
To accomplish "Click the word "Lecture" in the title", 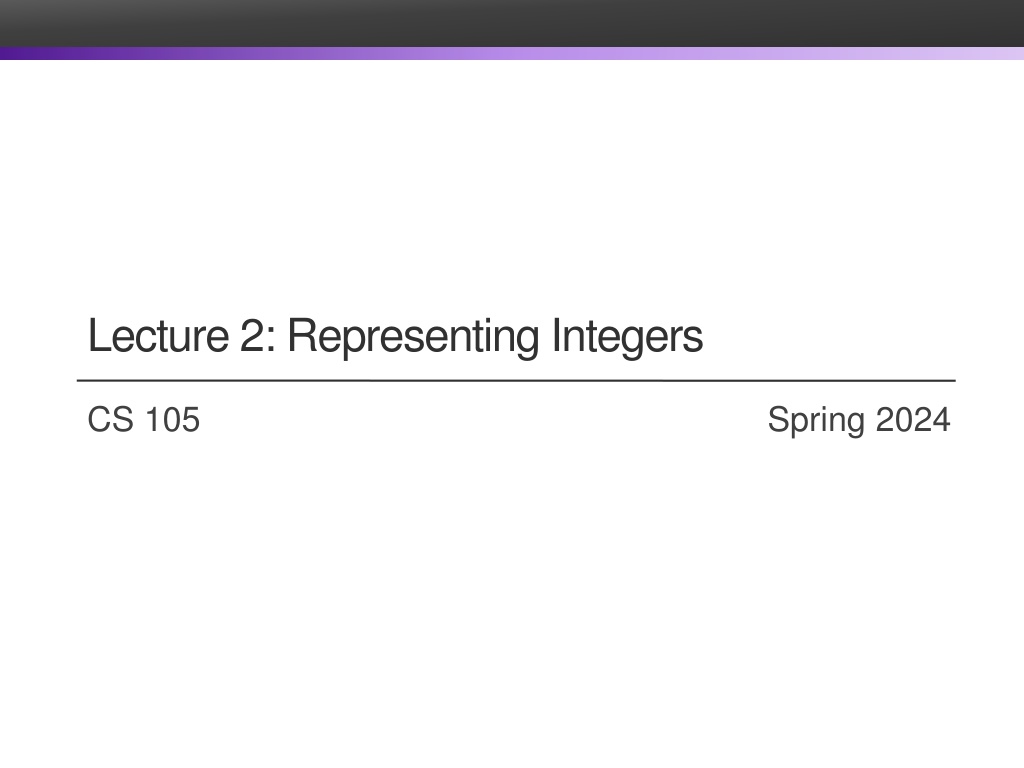I will [x=158, y=337].
